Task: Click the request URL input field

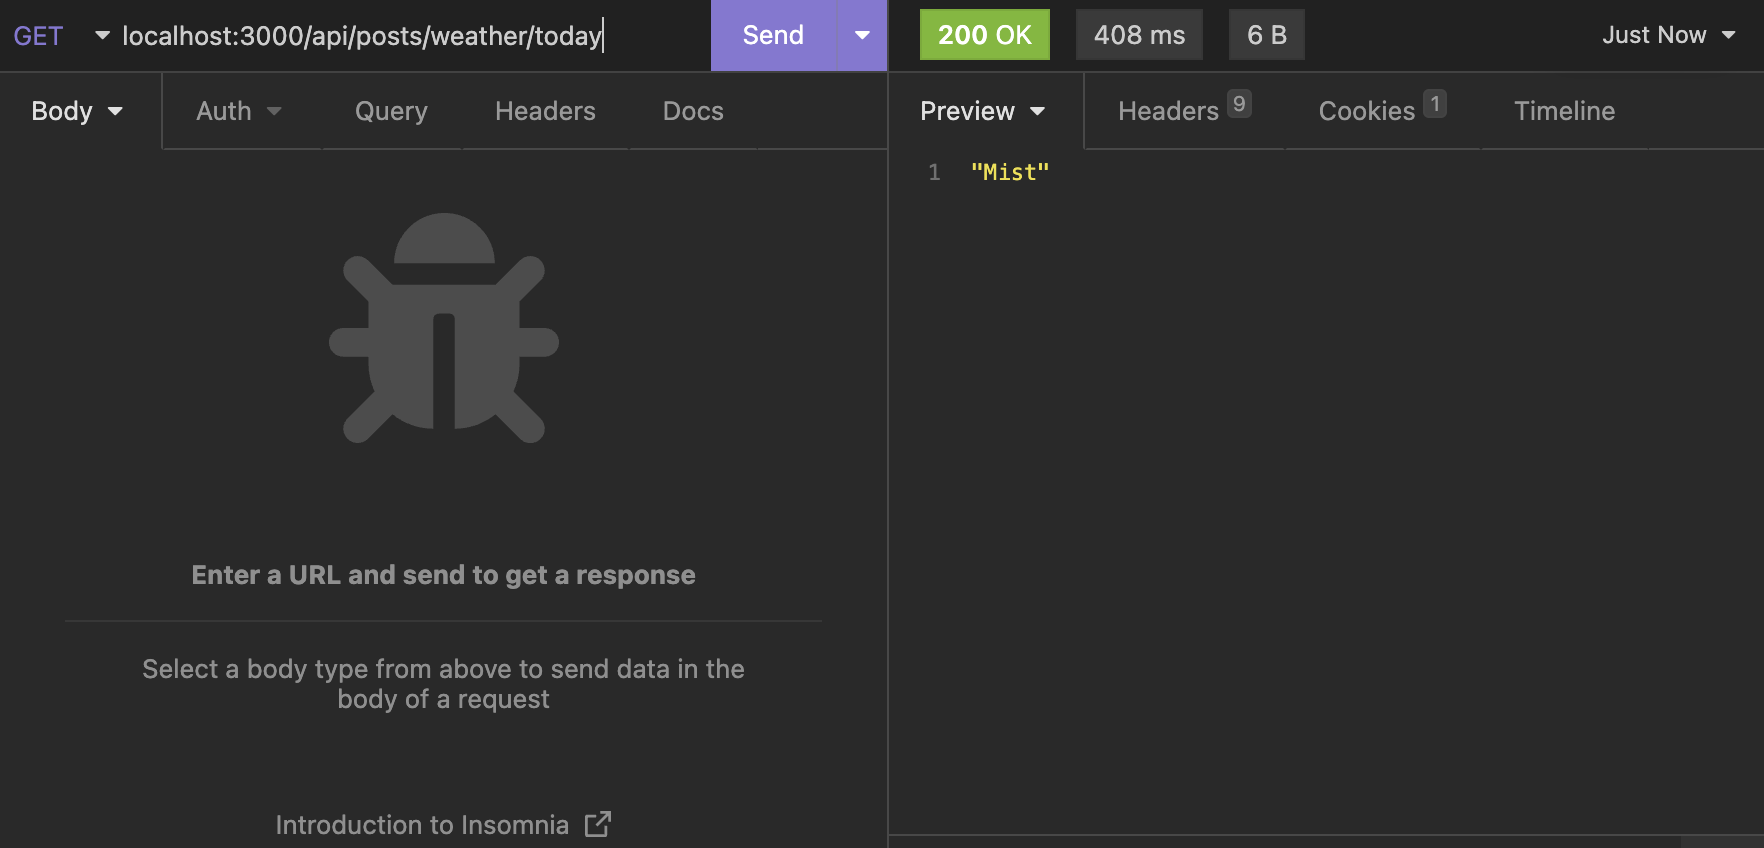Action: (x=410, y=36)
